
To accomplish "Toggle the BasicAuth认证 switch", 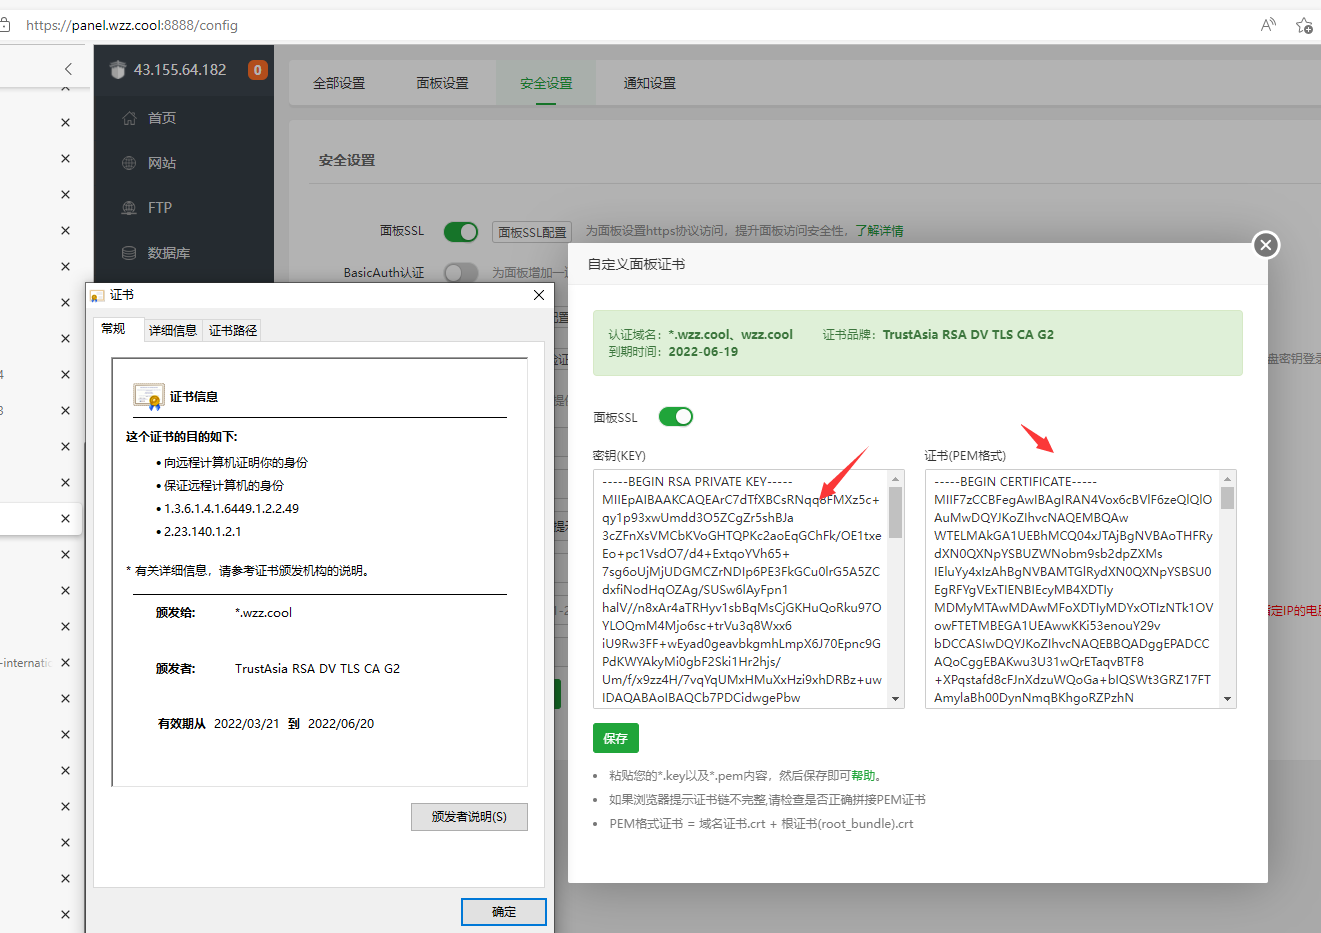I will point(461,272).
